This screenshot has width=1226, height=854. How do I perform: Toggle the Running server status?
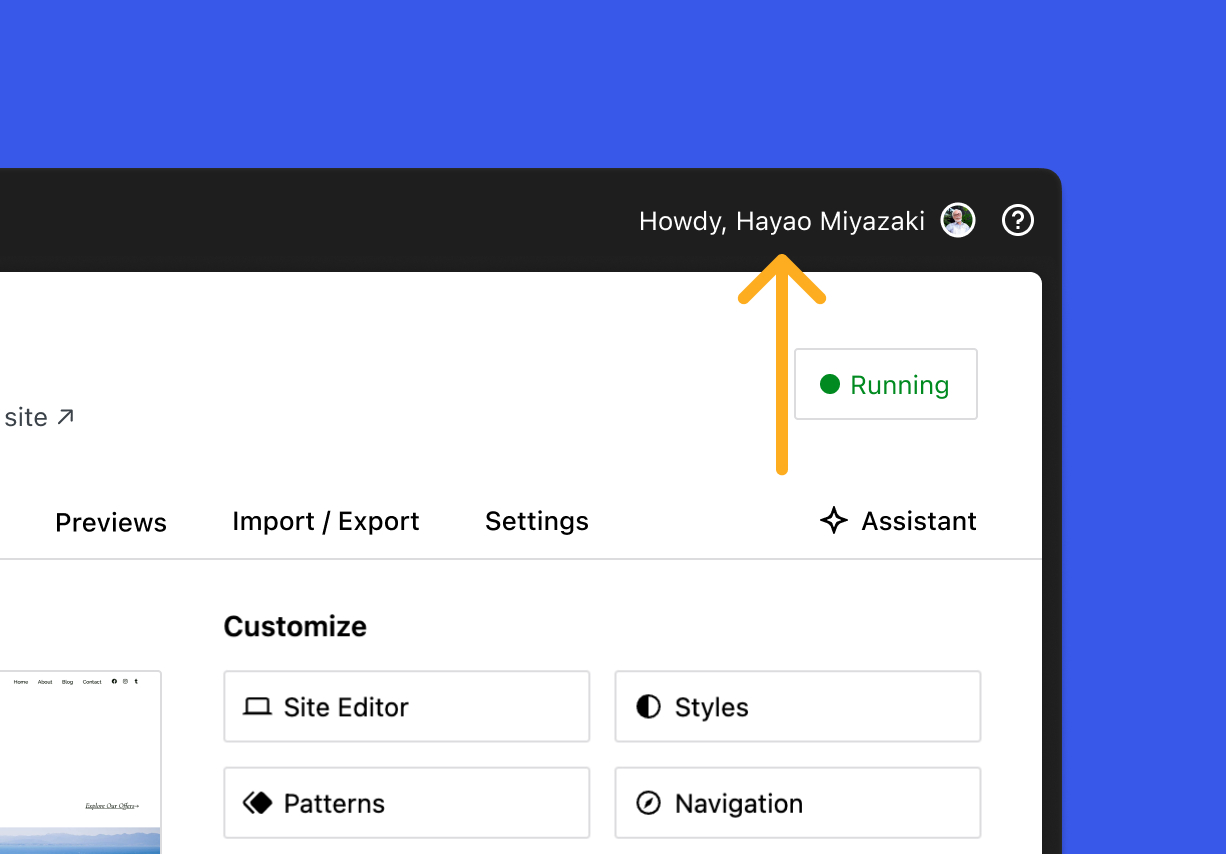[x=885, y=384]
